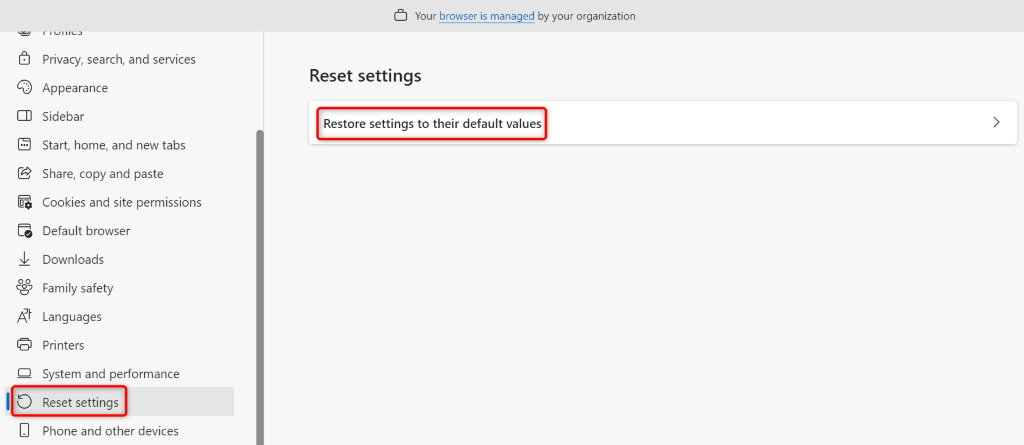Click the Printers icon
The image size is (1024, 445).
[25, 345]
